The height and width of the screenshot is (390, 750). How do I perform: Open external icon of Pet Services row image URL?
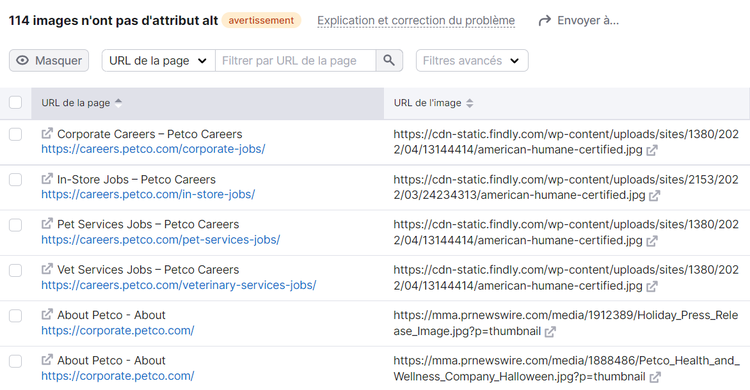click(651, 241)
